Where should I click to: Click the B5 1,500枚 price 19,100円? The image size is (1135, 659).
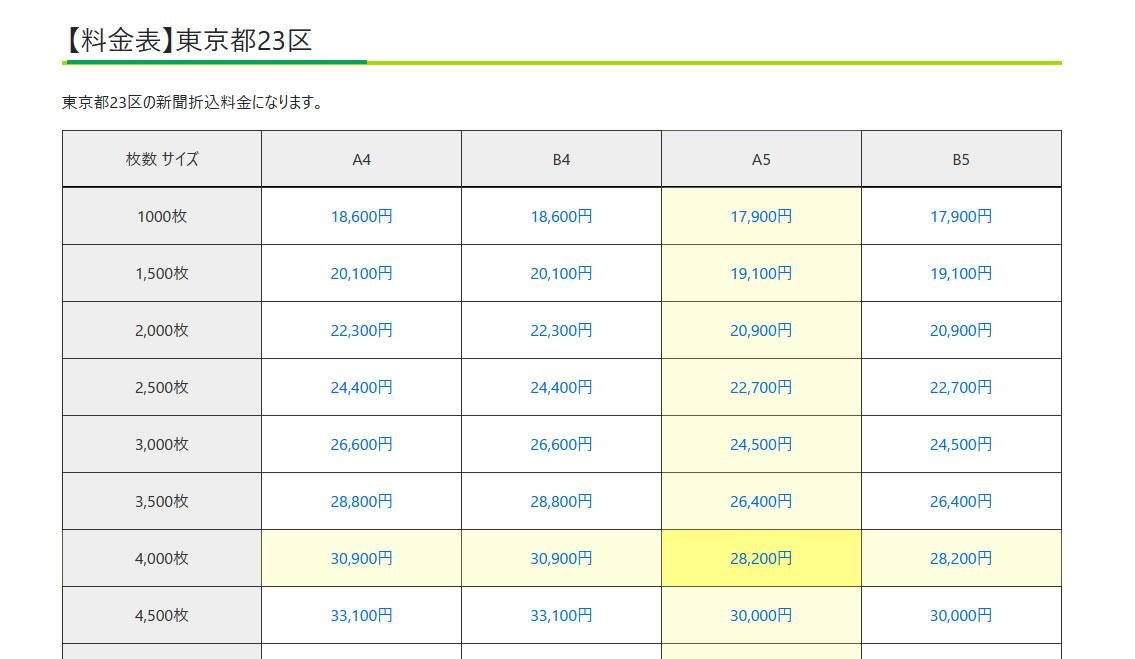[961, 273]
